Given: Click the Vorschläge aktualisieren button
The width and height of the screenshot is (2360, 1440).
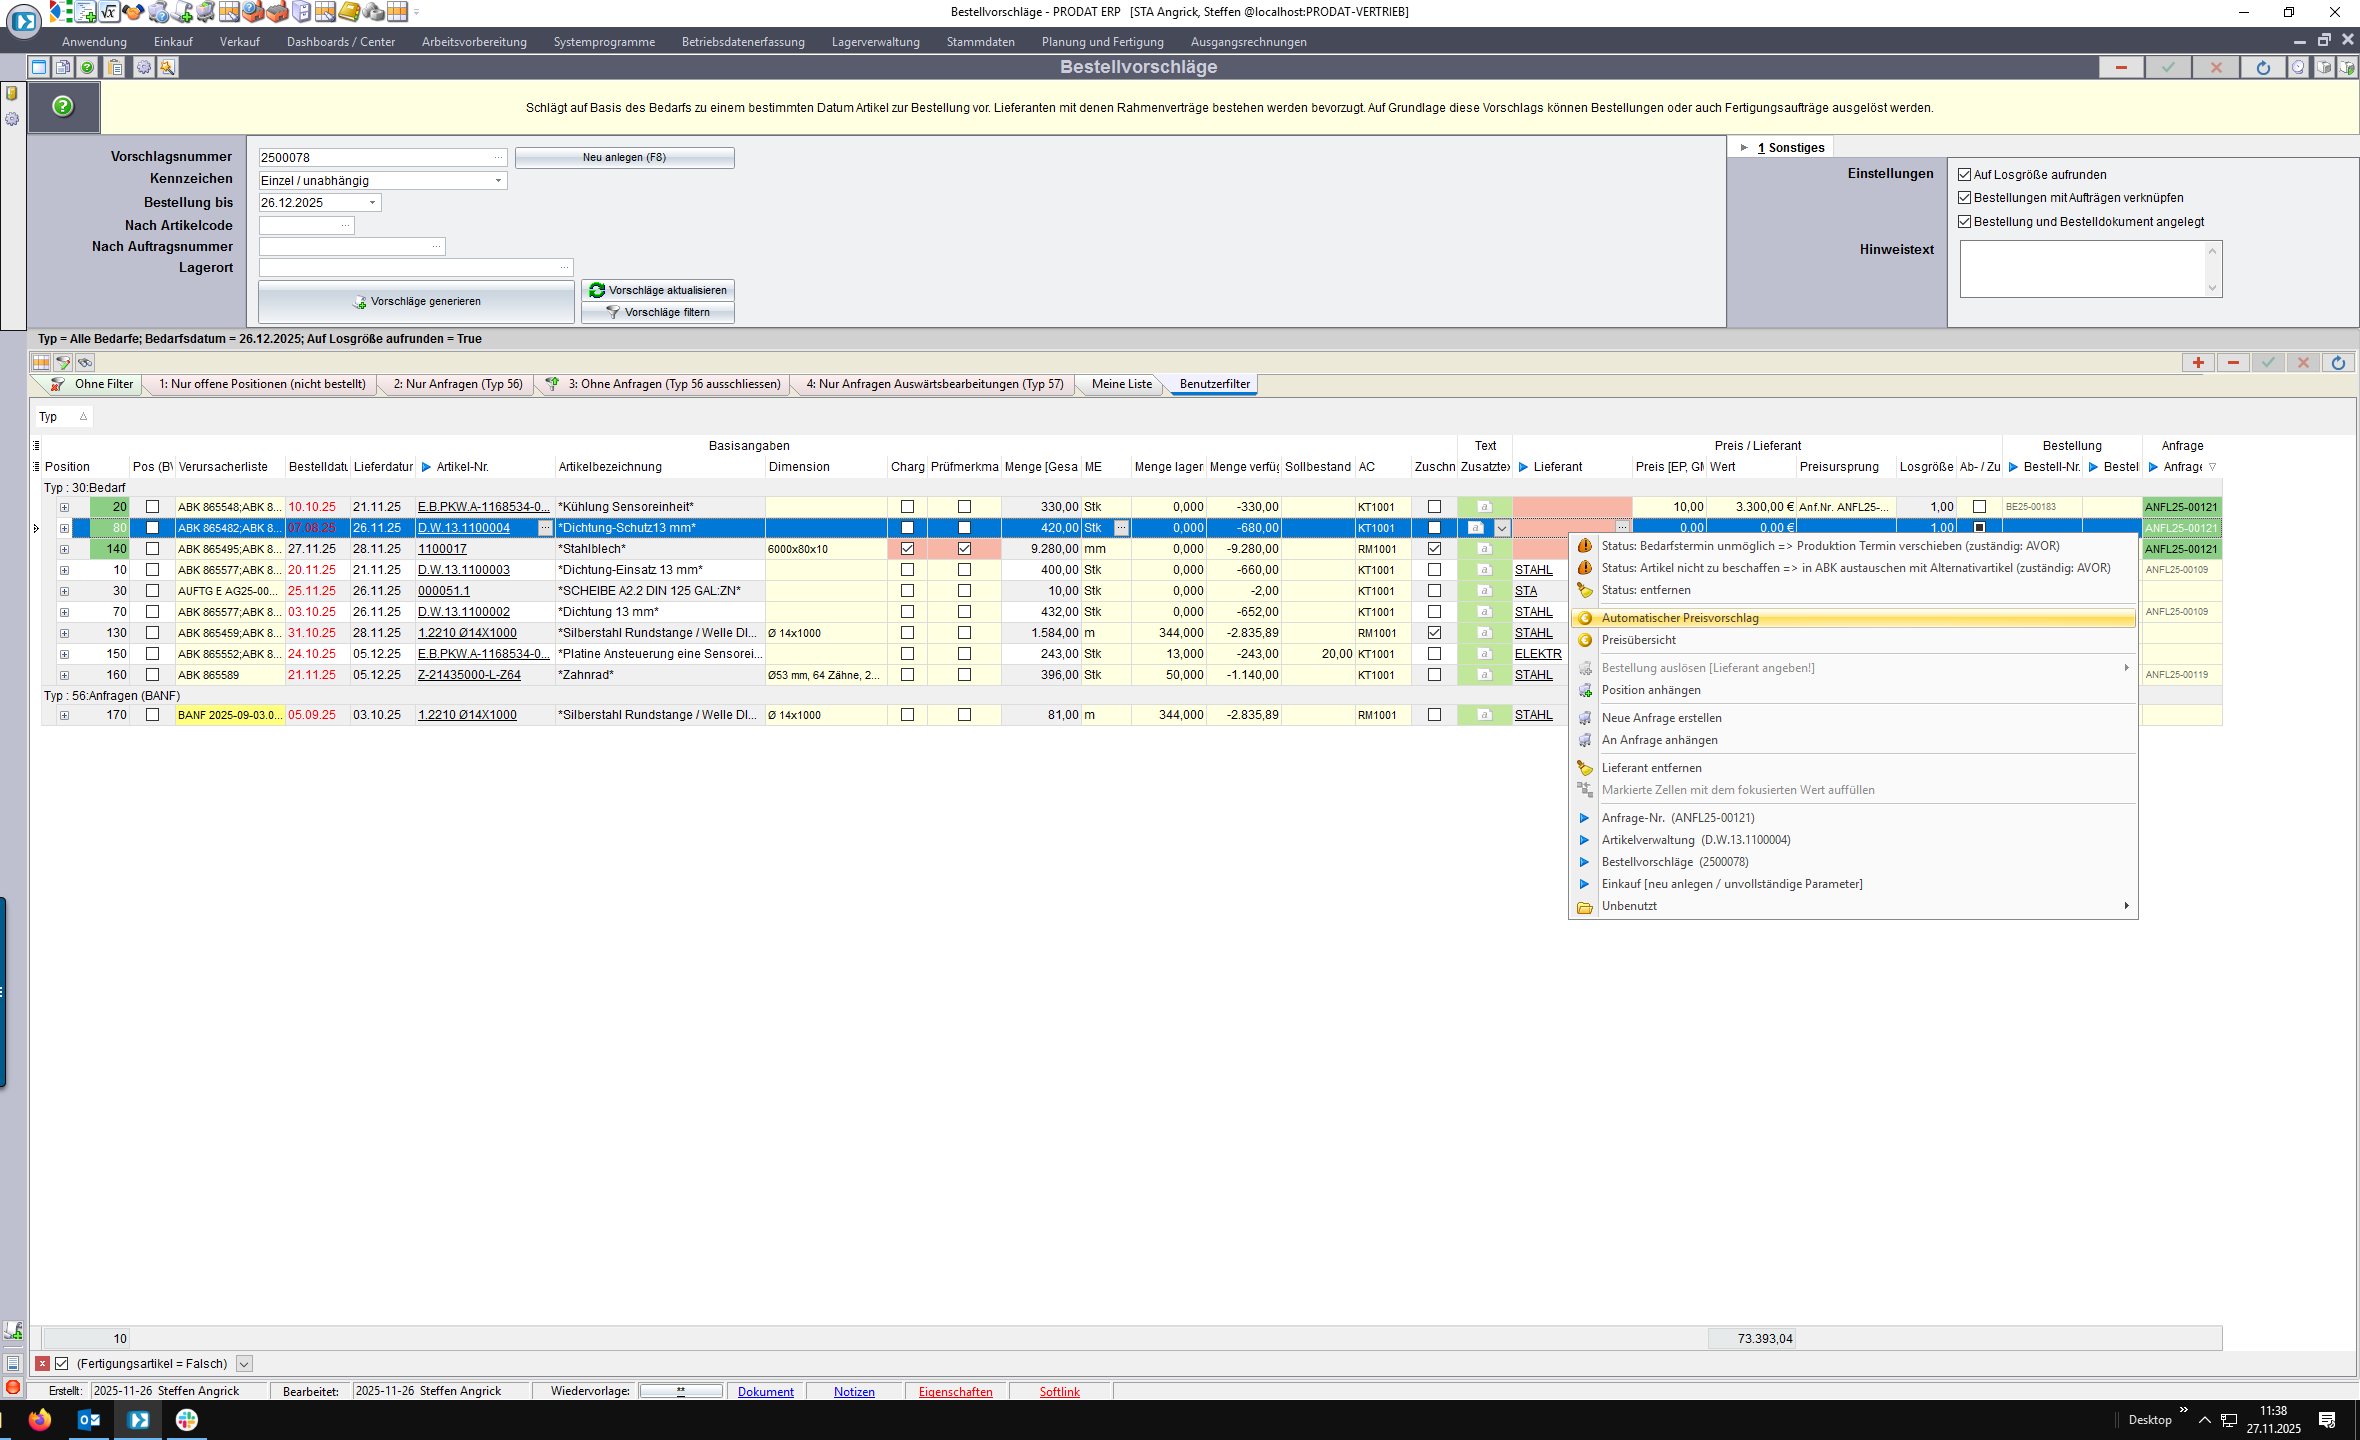Looking at the screenshot, I should coord(658,290).
